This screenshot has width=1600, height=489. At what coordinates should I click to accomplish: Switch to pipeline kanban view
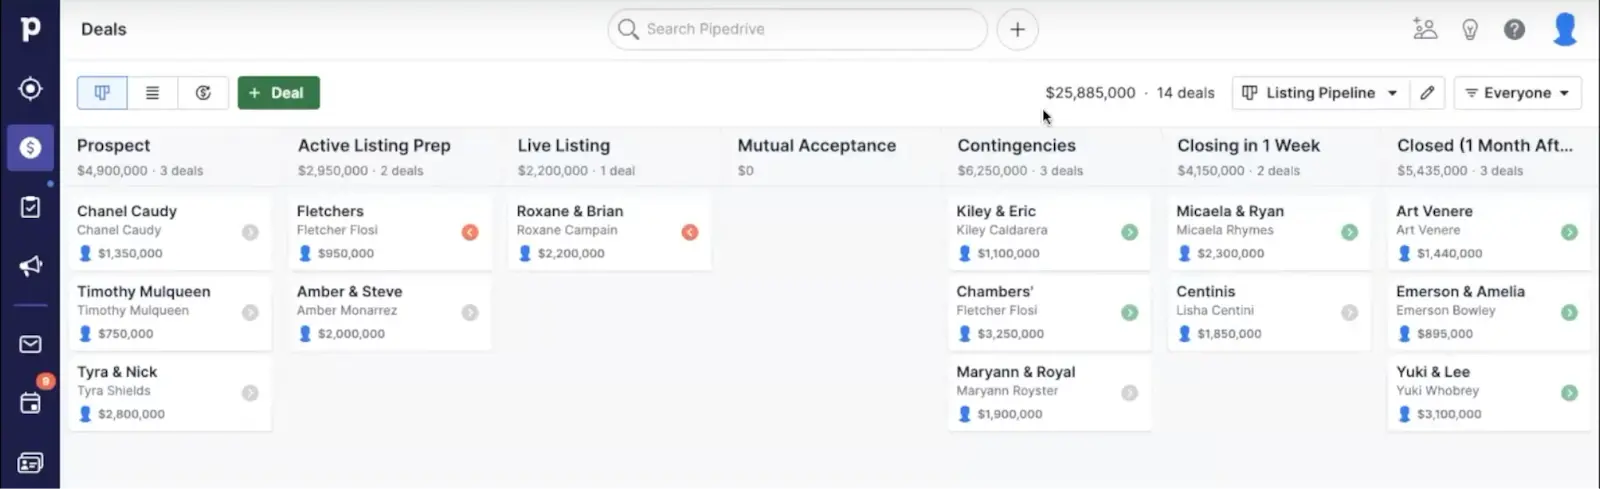click(x=102, y=93)
